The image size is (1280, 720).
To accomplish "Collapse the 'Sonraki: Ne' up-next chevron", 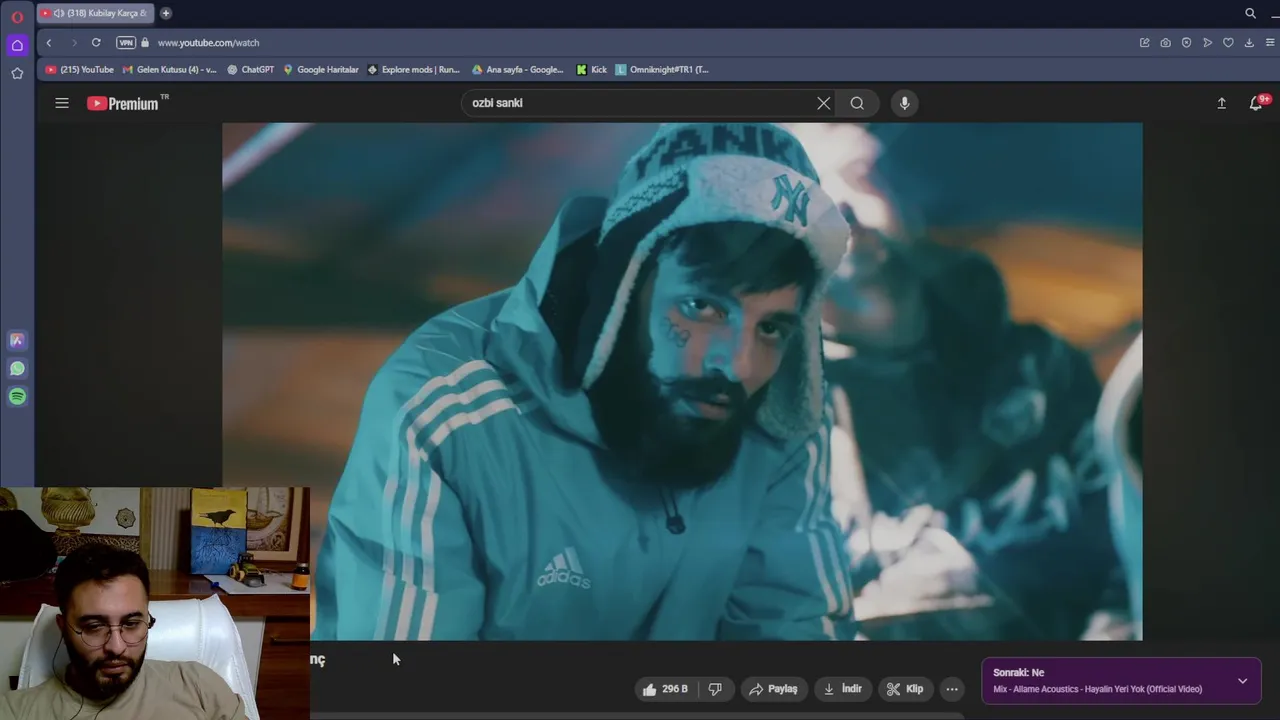I will pyautogui.click(x=1242, y=681).
